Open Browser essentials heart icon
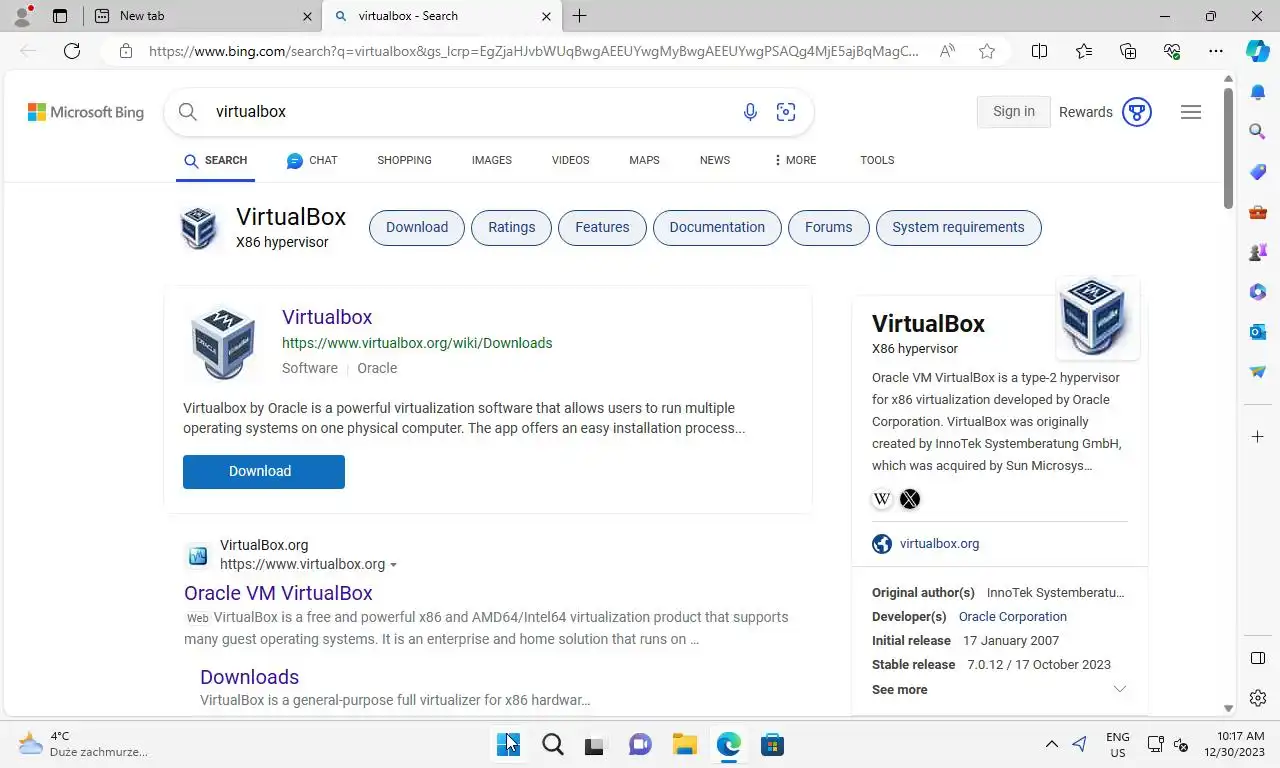 pyautogui.click(x=1172, y=51)
